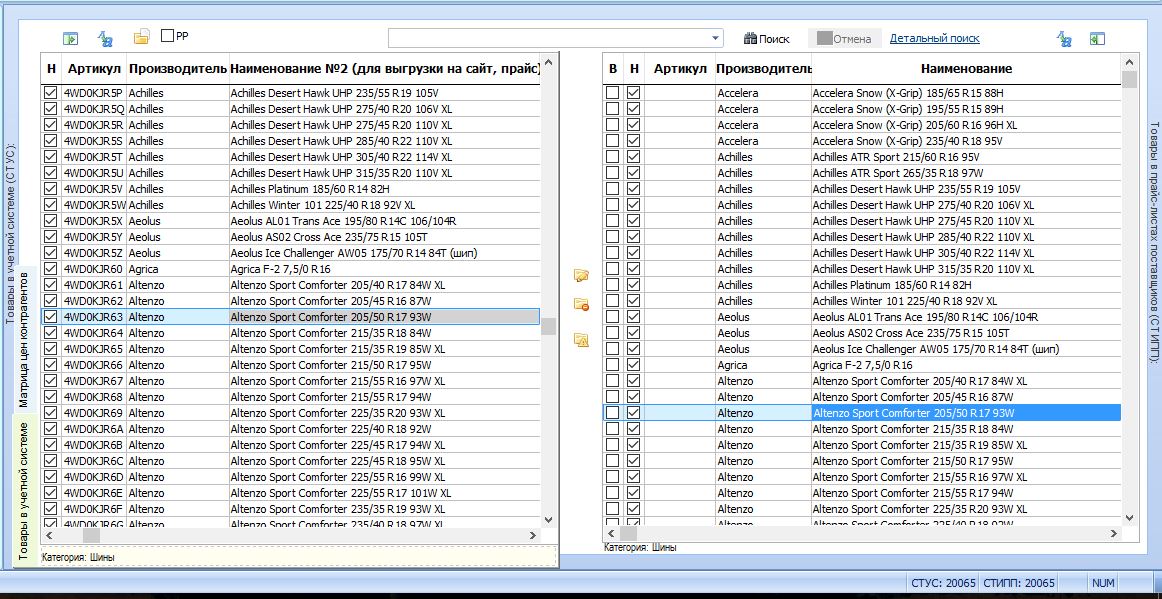This screenshot has height=599, width=1162.
Task: Switch to Товары в учетной системе vertical tab
Action: [24, 489]
